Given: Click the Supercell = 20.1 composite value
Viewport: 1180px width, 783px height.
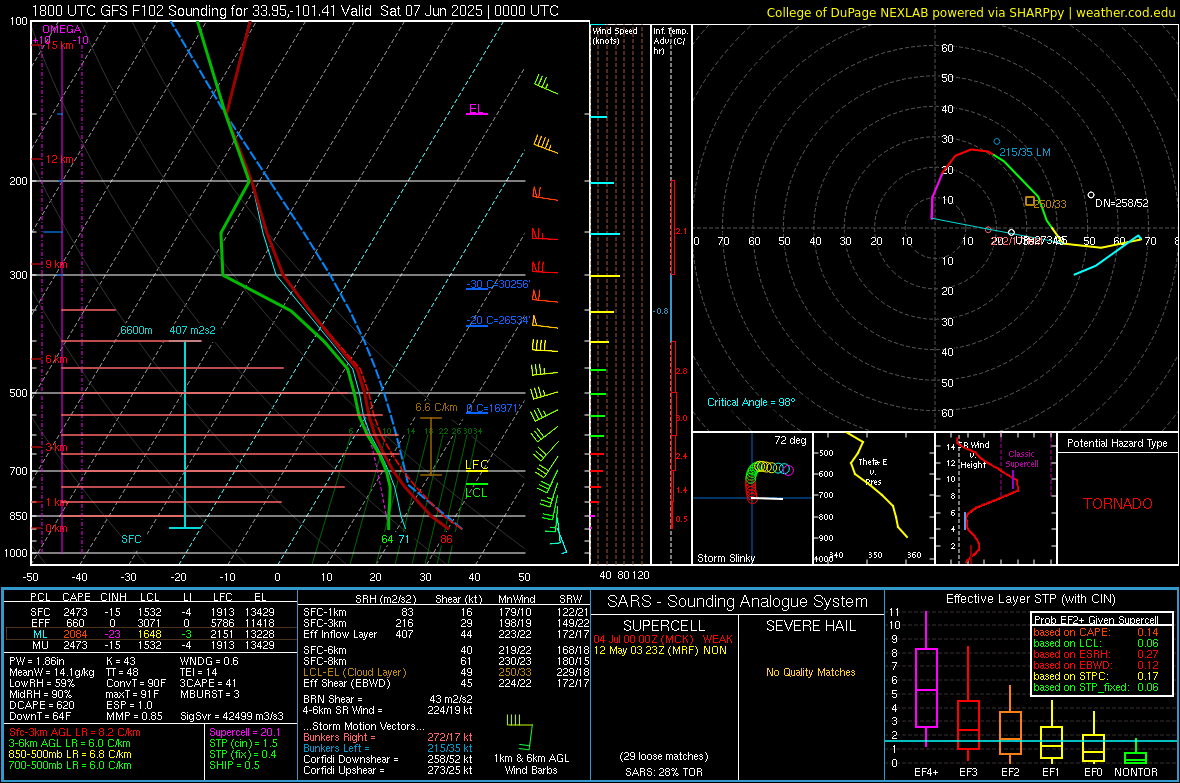Looking at the screenshot, I should pos(245,732).
